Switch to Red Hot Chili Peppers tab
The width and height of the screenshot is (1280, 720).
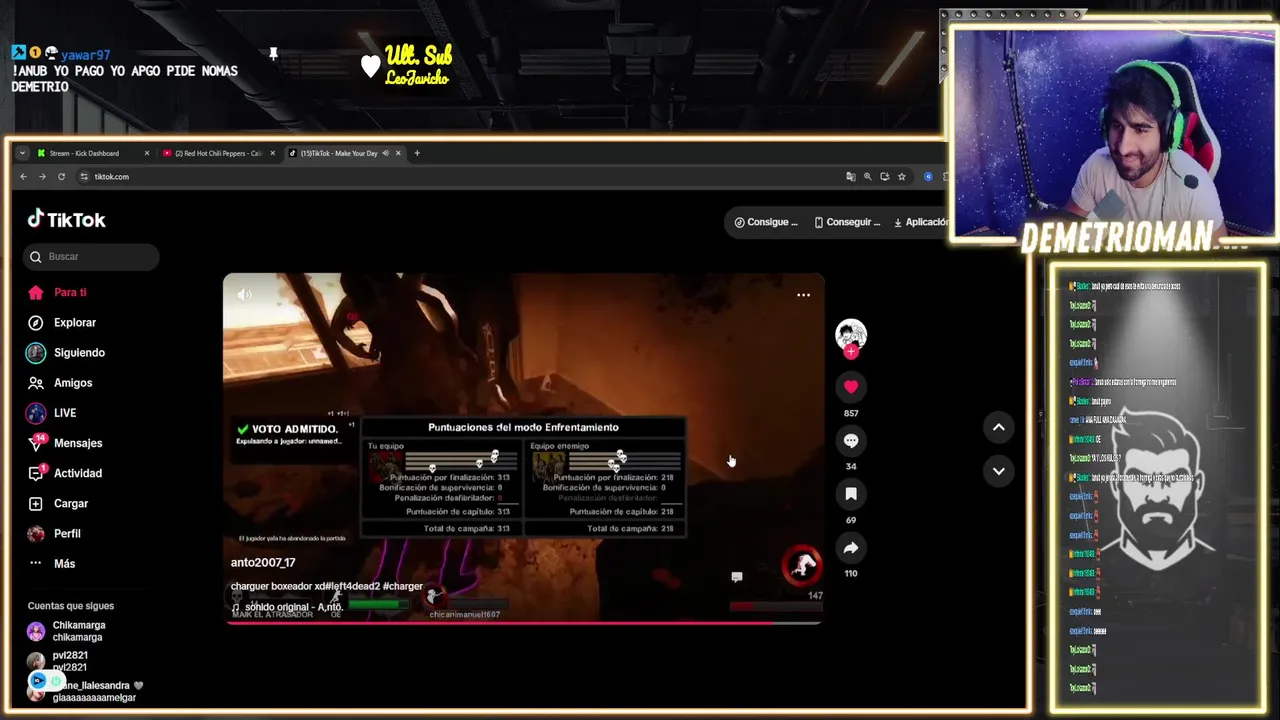tap(218, 153)
